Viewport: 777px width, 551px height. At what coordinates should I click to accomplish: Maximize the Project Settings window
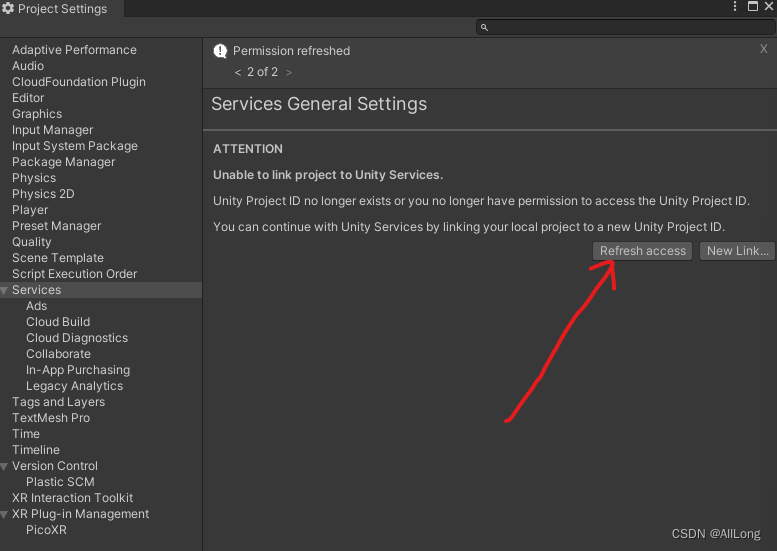tap(753, 6)
